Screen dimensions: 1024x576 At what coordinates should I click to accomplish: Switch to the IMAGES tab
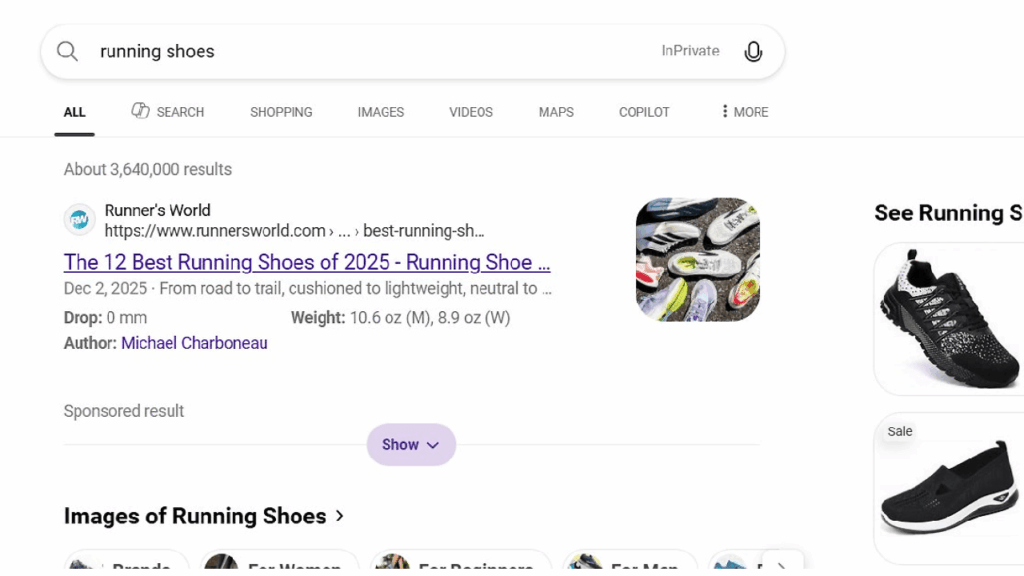[x=380, y=112]
